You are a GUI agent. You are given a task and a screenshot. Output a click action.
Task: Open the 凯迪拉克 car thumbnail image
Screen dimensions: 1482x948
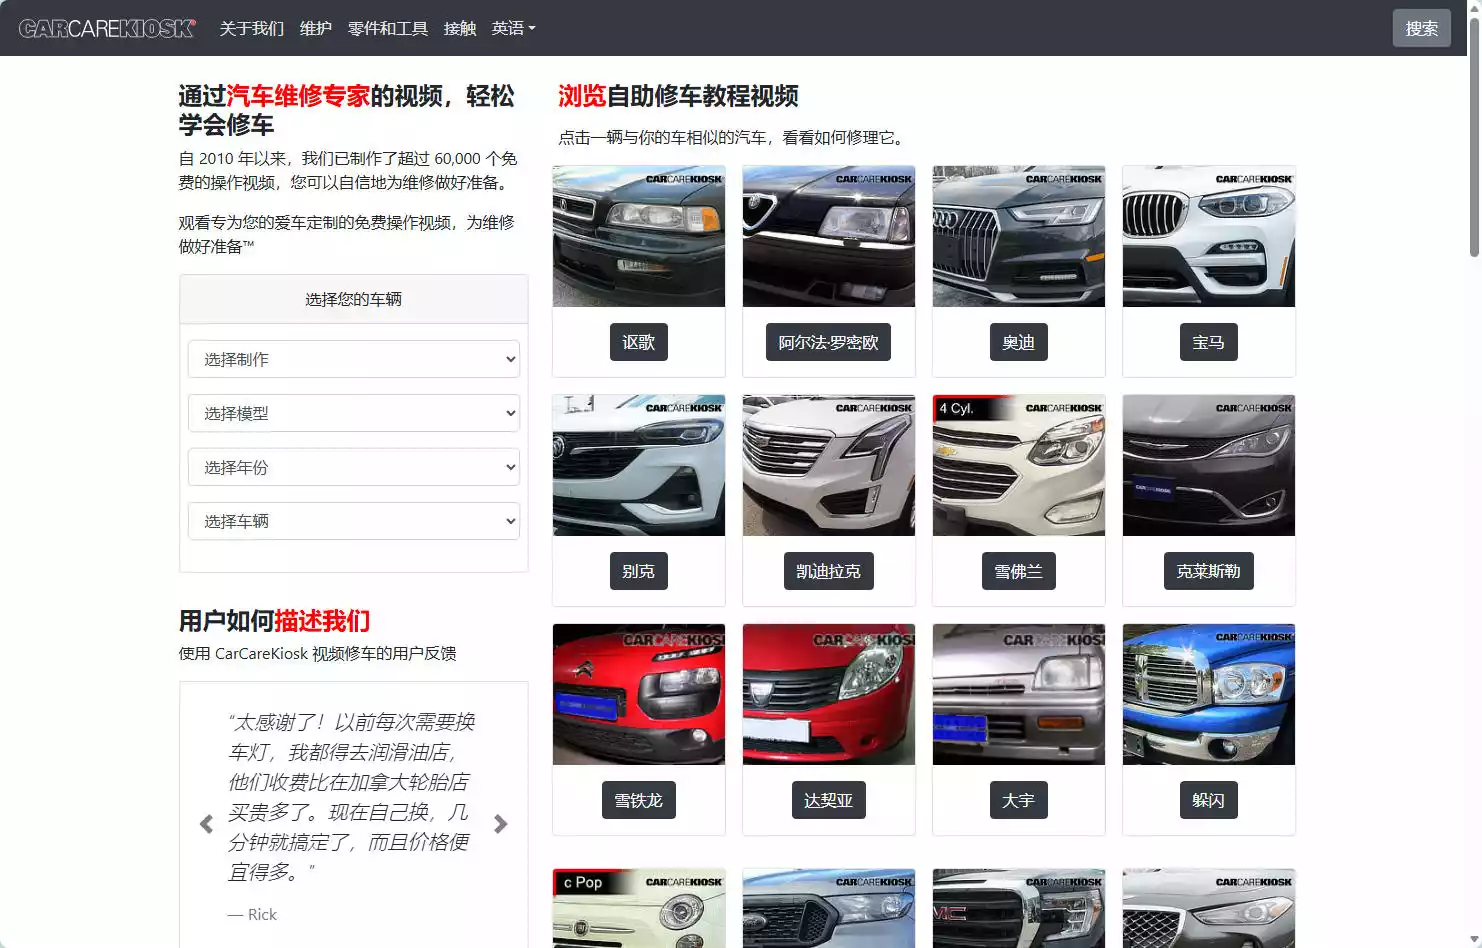point(829,465)
